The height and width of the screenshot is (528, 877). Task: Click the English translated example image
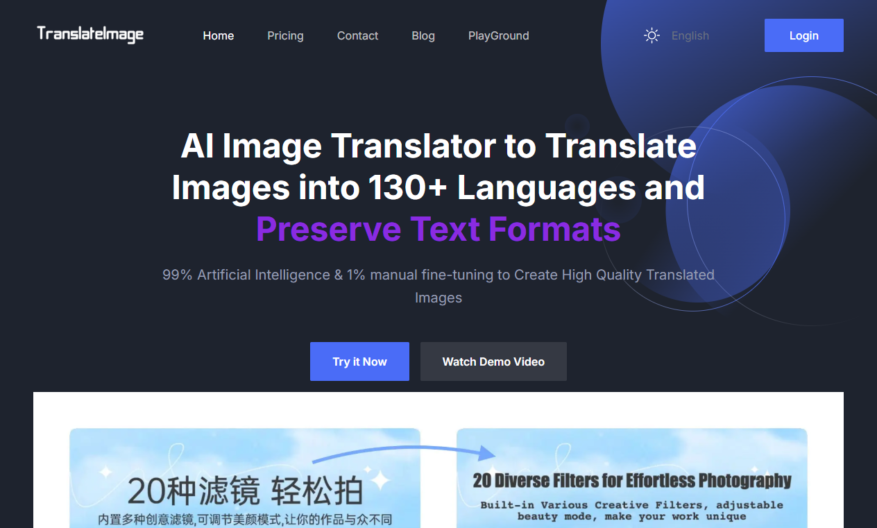click(x=631, y=478)
